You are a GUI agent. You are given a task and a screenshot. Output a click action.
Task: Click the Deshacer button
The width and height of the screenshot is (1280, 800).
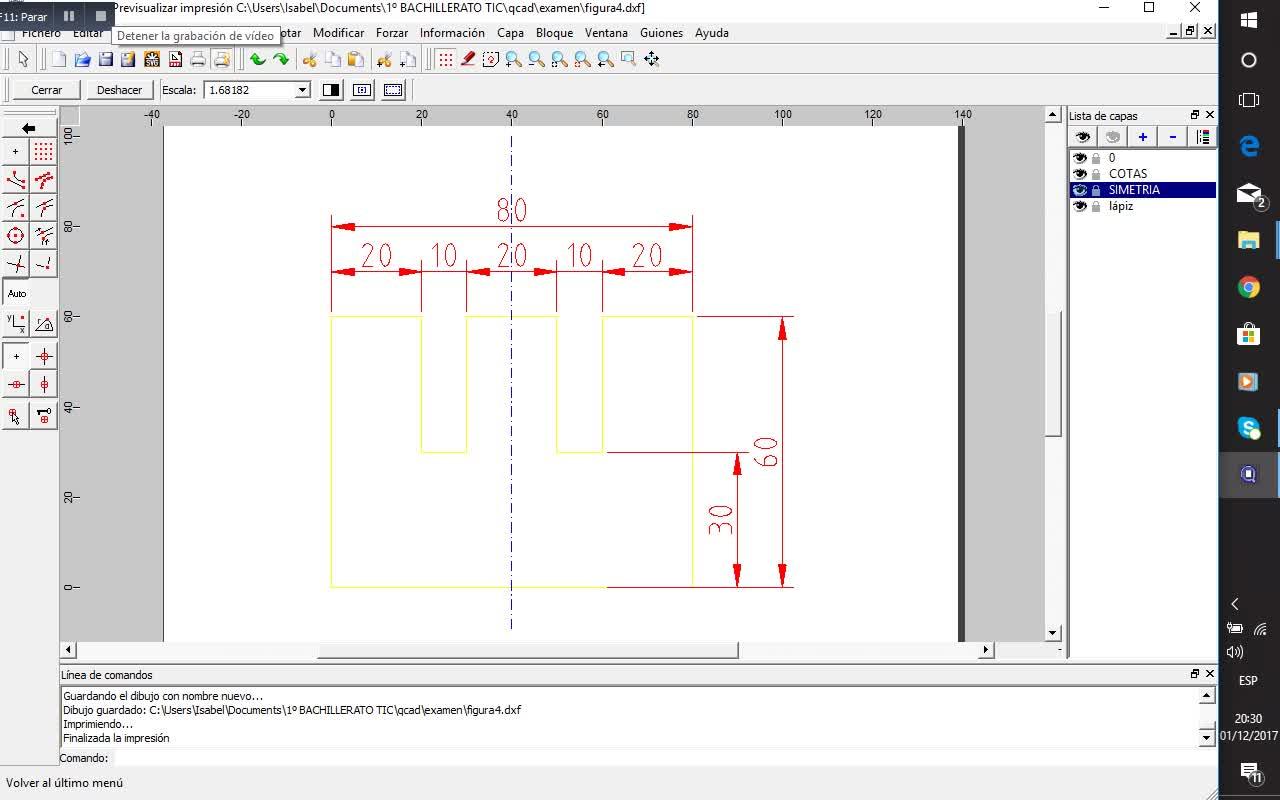119,90
